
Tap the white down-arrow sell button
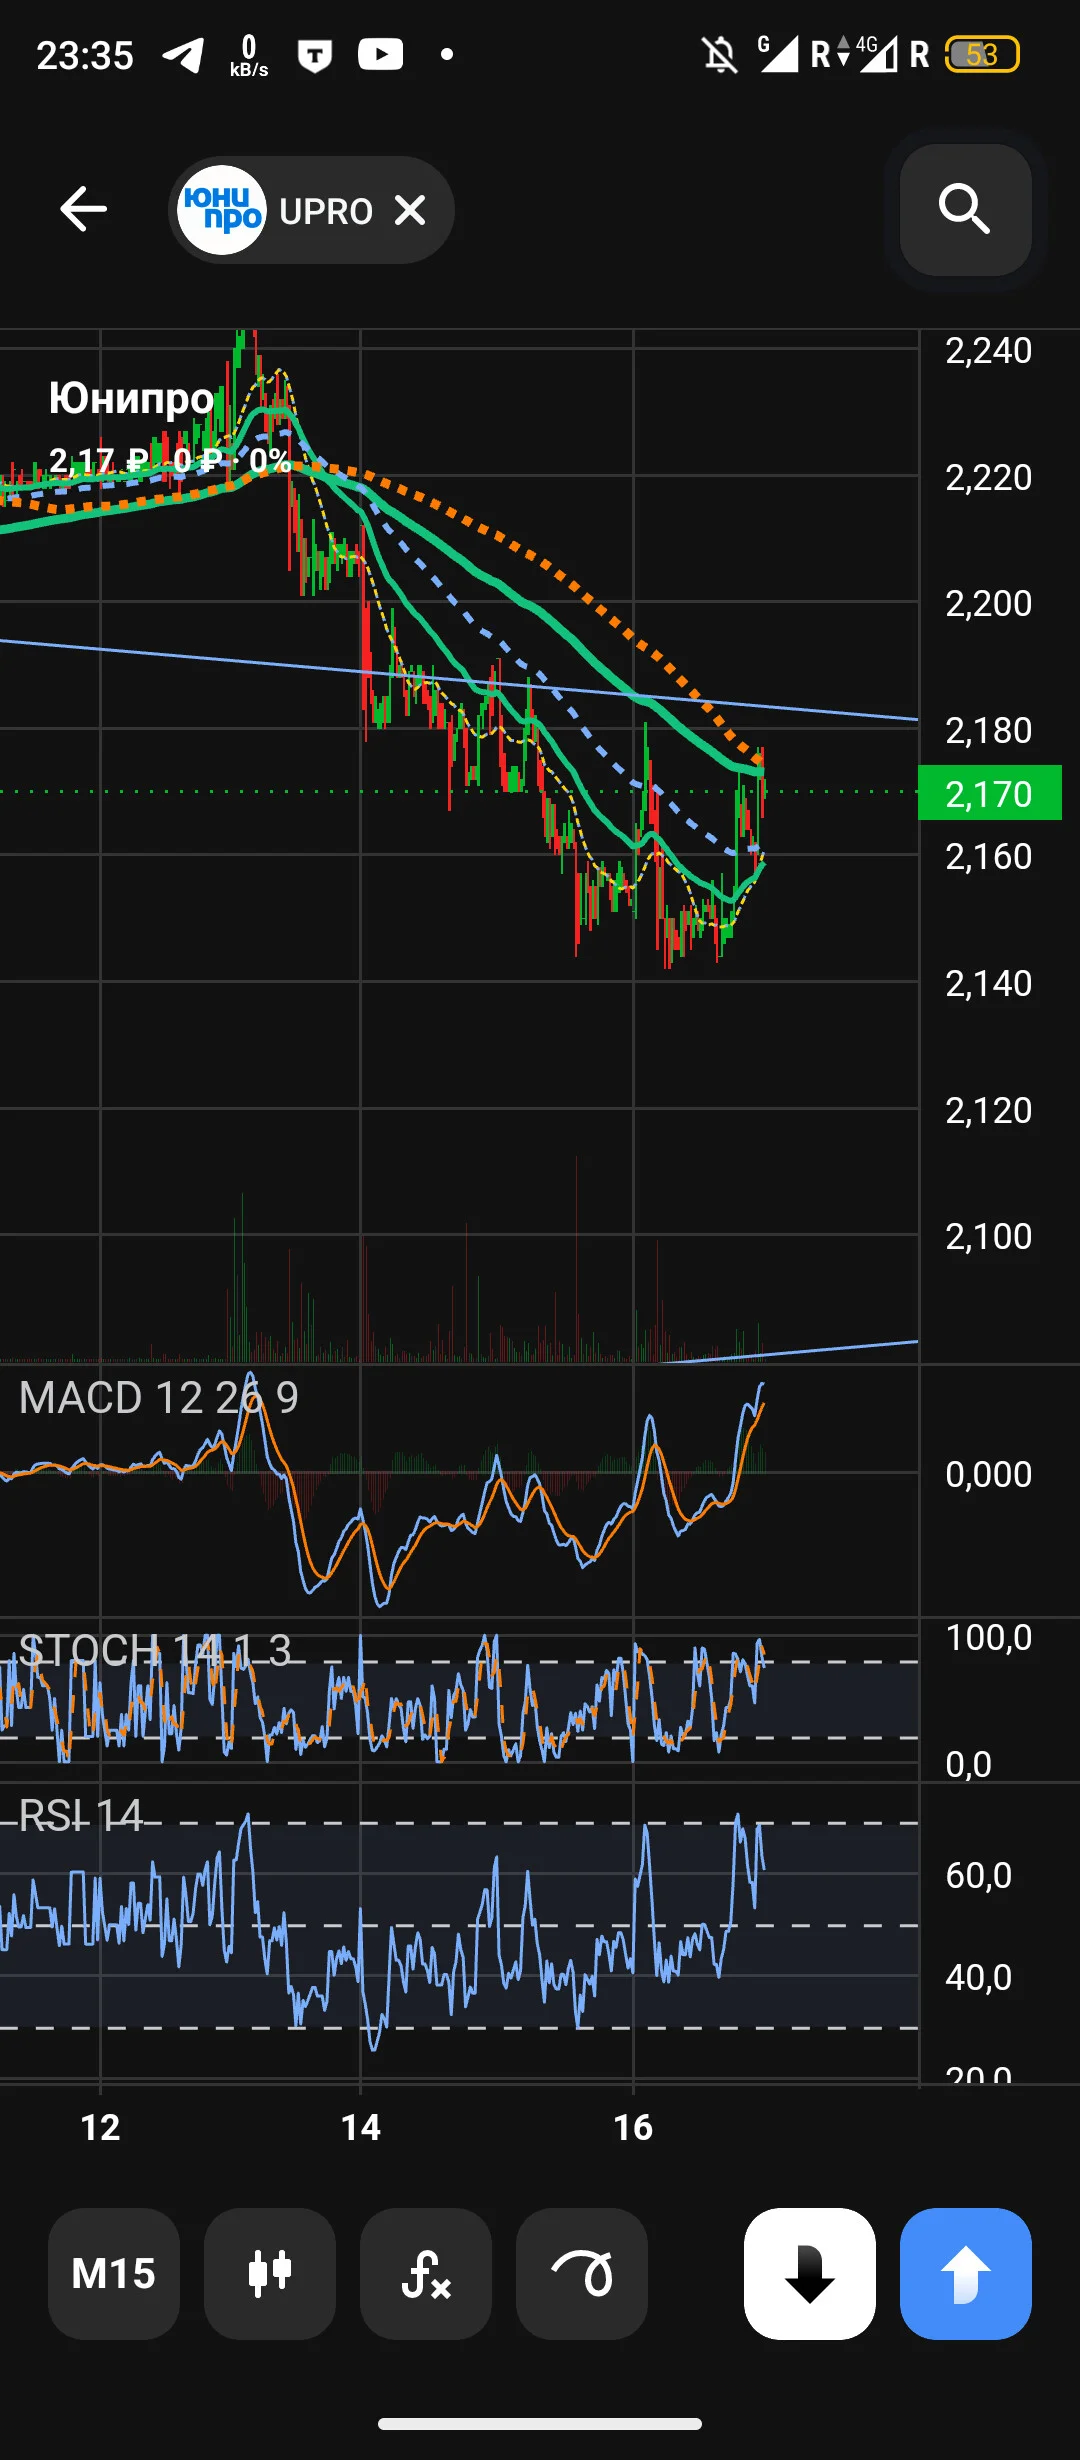(810, 2273)
